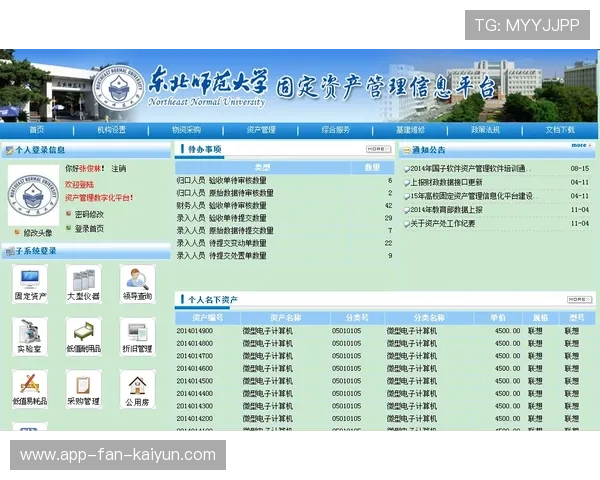Open the 政策法规 menu
This screenshot has height=480, width=600.
[485, 130]
